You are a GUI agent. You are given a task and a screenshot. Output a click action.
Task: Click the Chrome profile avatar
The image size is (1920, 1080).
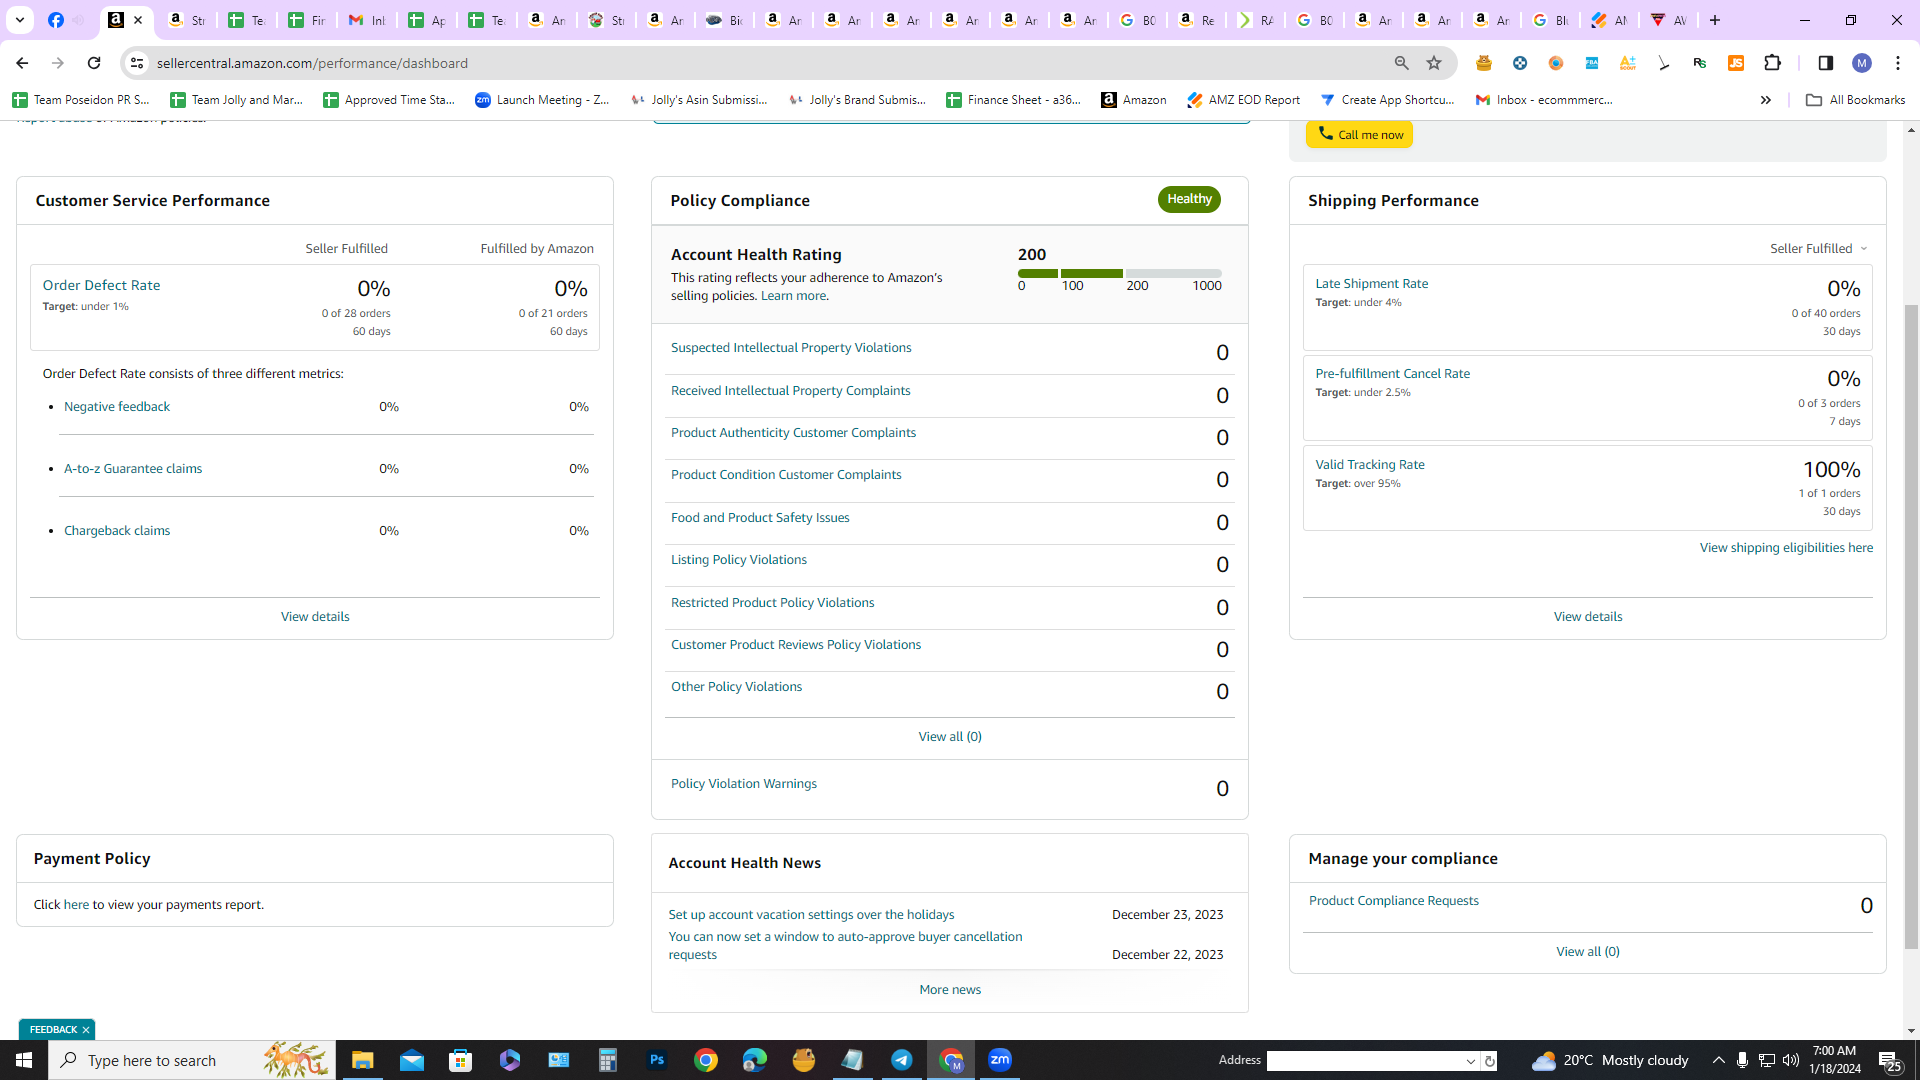1862,63
